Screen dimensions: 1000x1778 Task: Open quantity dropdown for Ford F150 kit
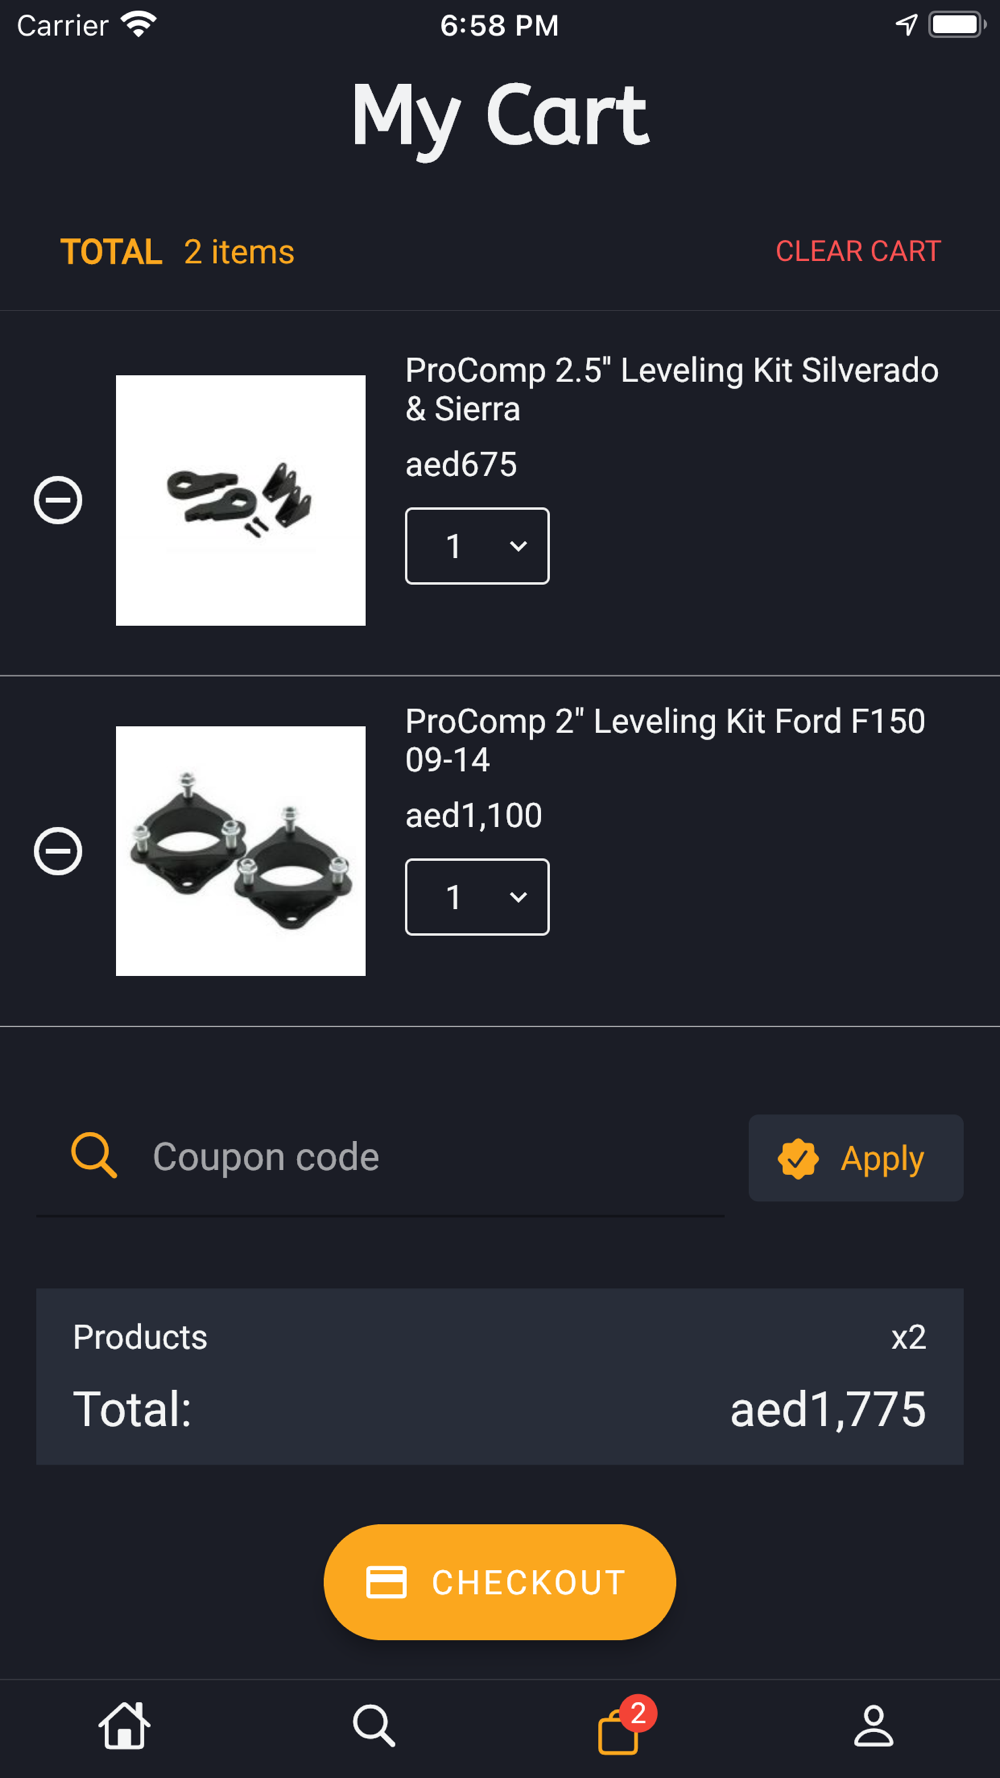coord(477,897)
